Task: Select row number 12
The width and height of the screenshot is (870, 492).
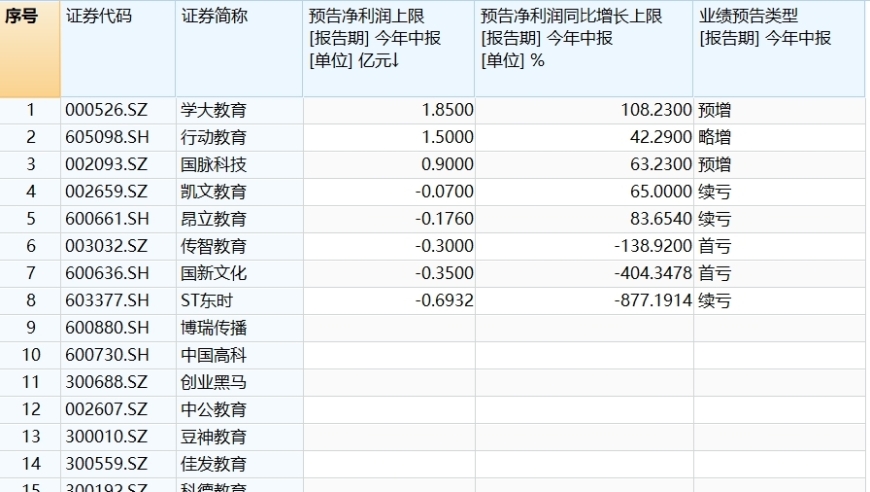Action: 31,409
